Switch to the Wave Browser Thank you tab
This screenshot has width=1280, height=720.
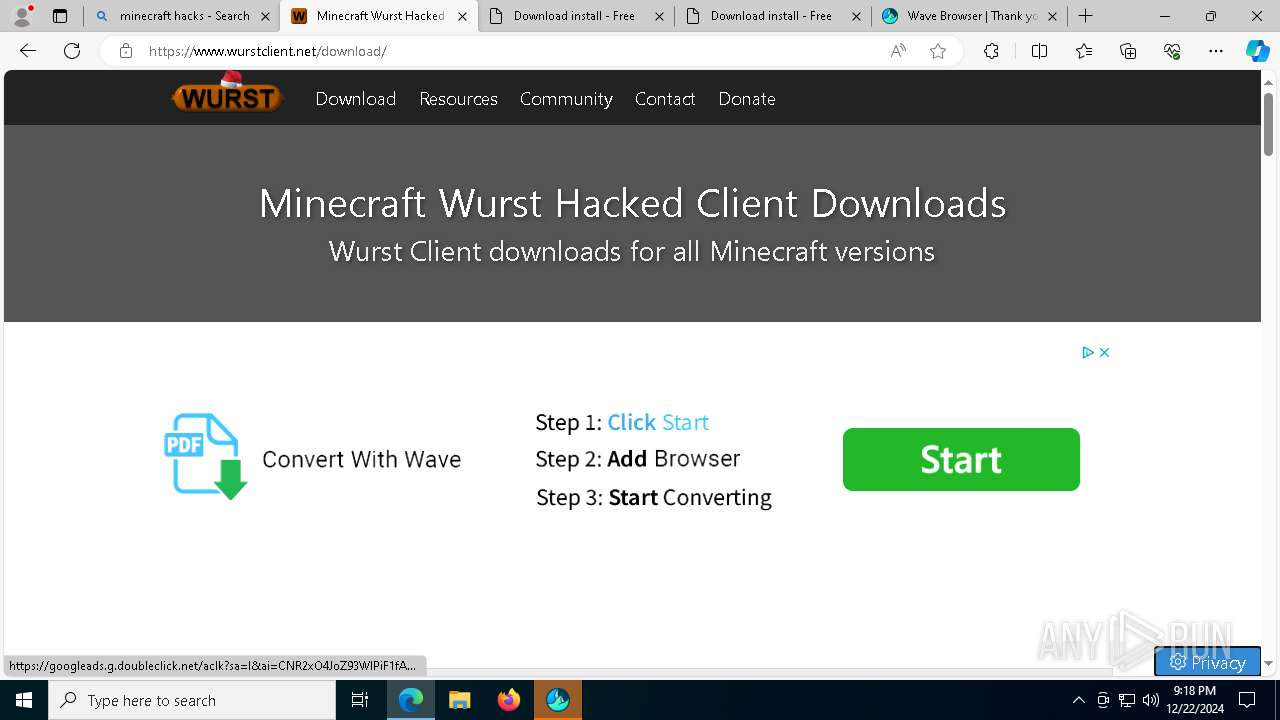click(969, 16)
